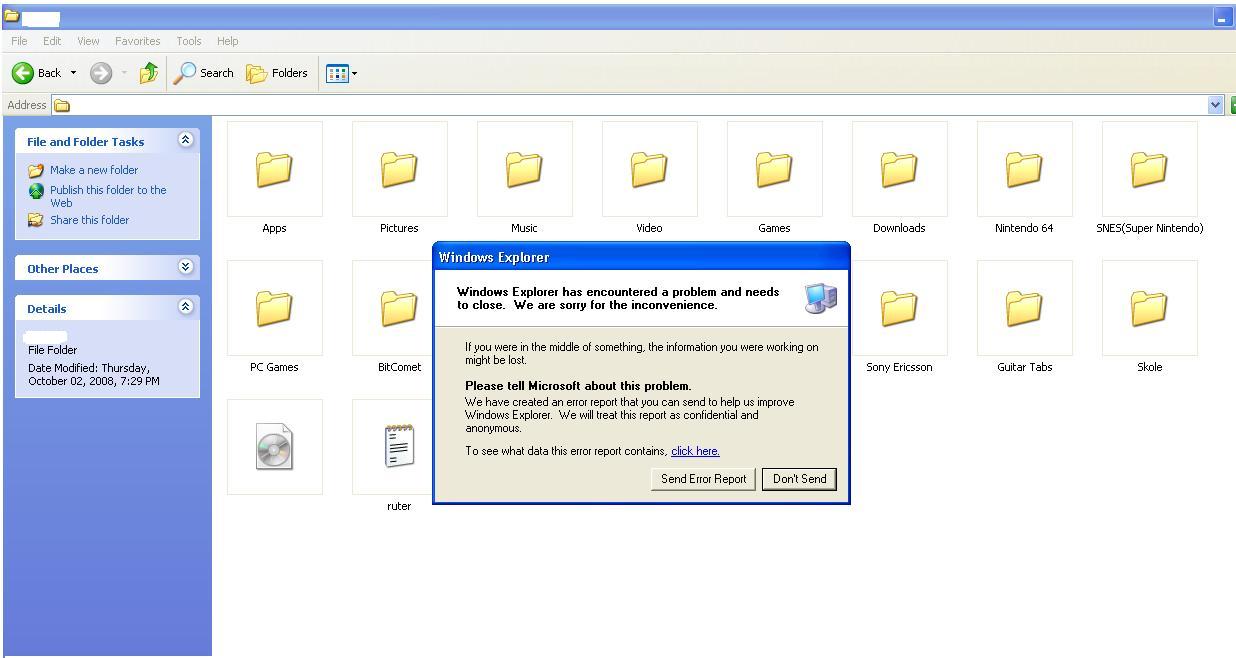This screenshot has width=1236, height=658.
Task: Select the BitComet folder icon
Action: pos(400,308)
